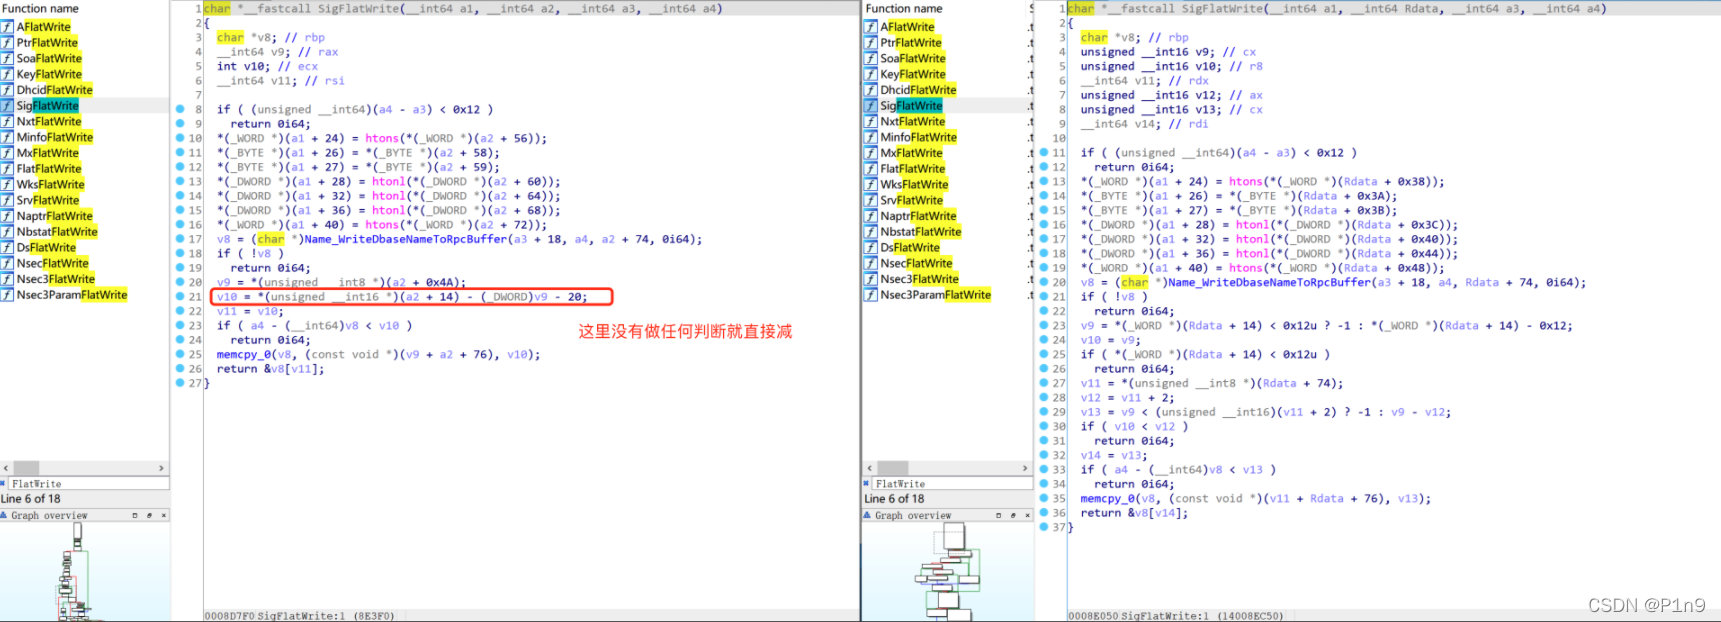
Task: Click the function icon beside SrvFlatWrite in right window
Action: coord(871,200)
